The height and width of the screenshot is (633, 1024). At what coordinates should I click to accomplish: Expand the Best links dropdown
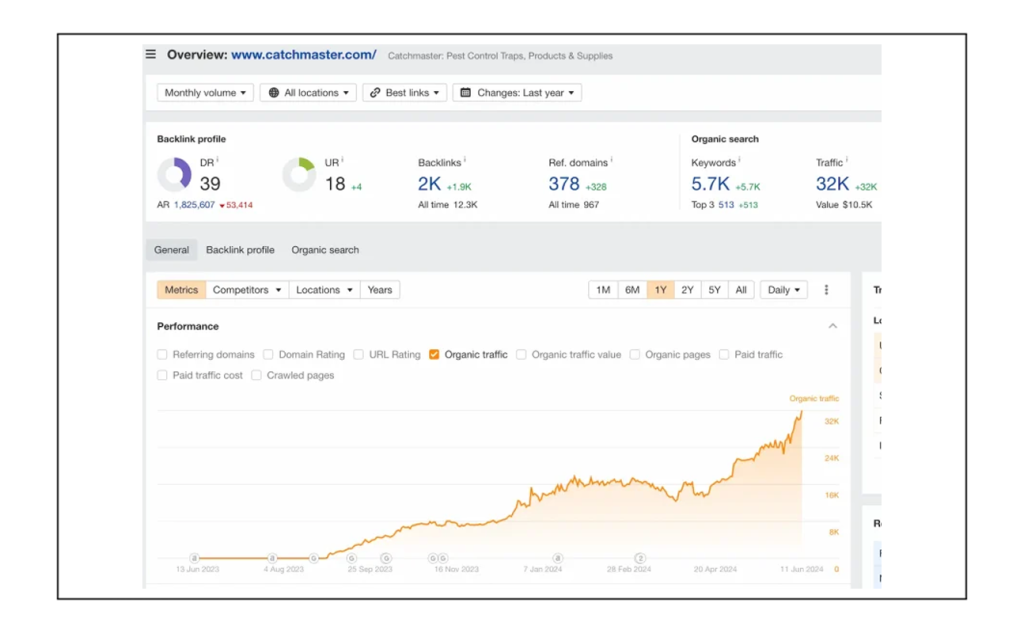pos(405,93)
